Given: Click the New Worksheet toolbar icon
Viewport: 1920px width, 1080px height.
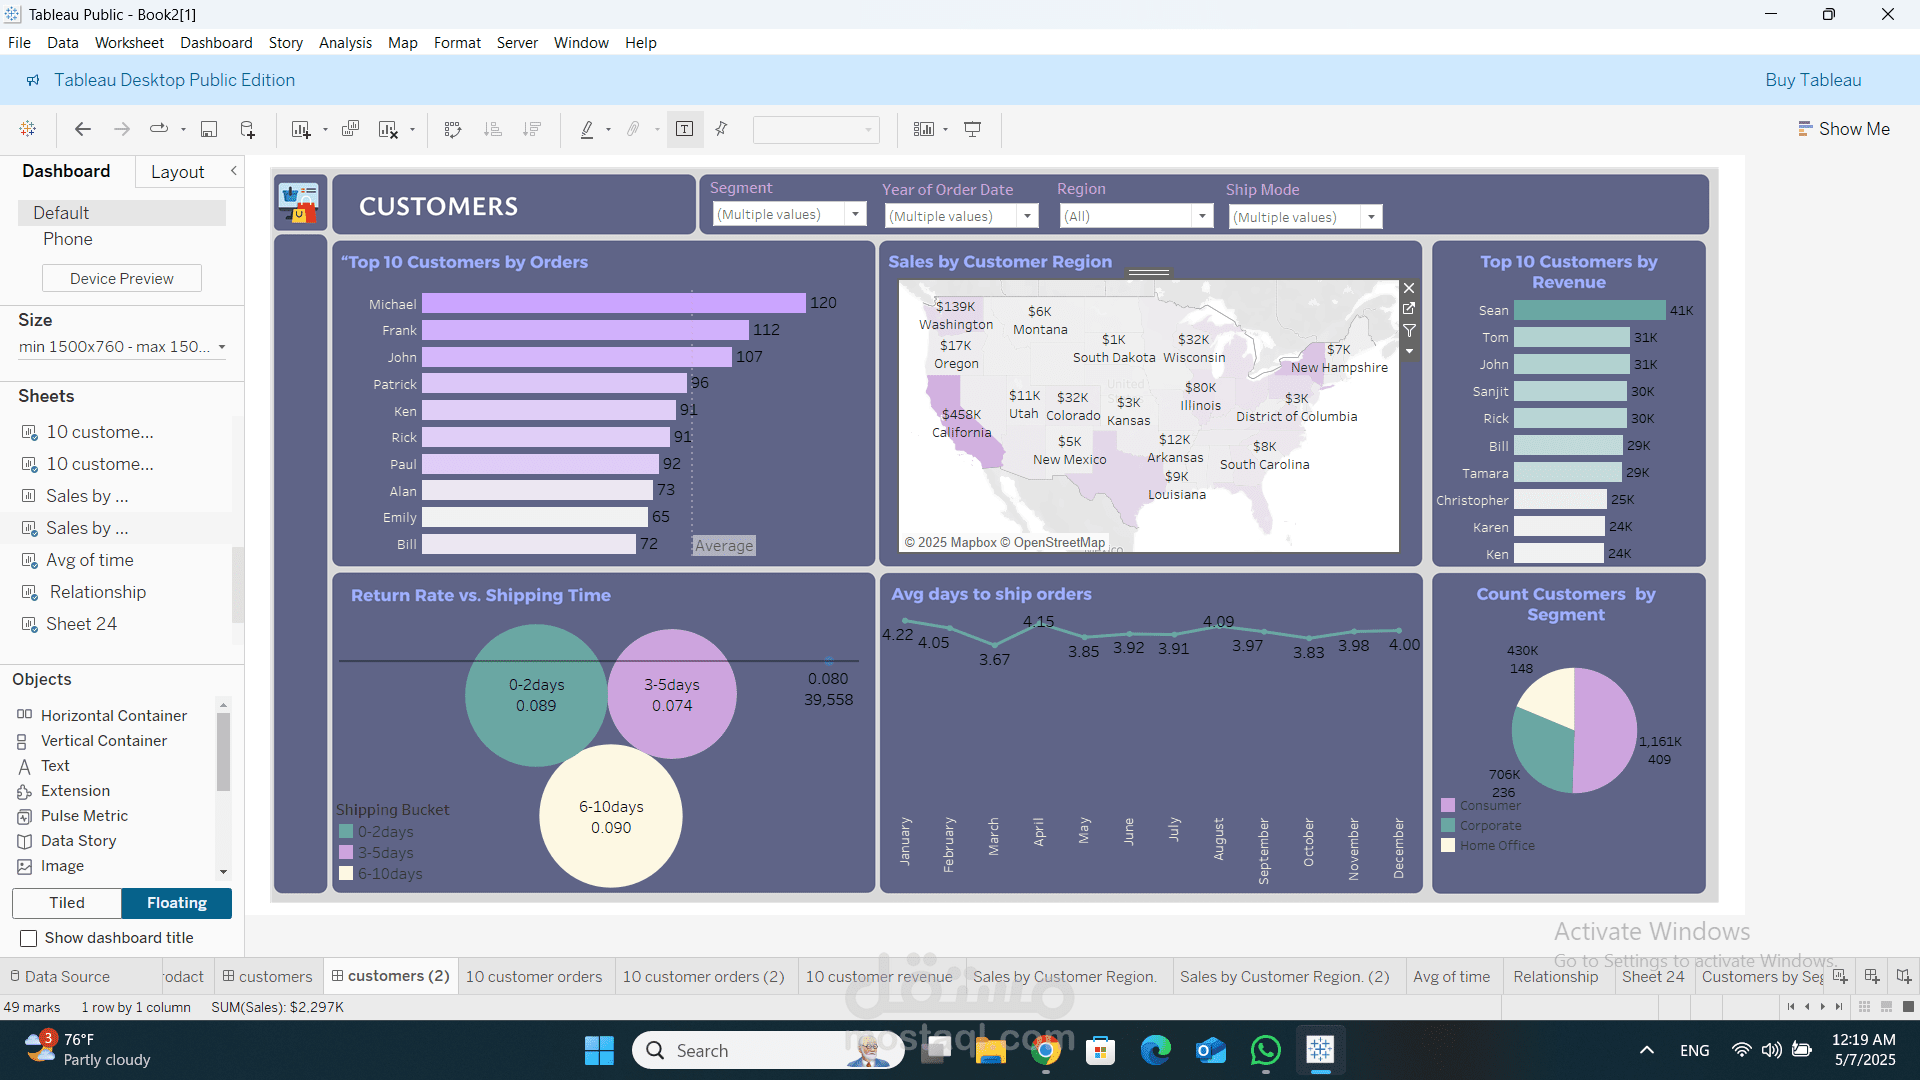Looking at the screenshot, I should tap(300, 129).
